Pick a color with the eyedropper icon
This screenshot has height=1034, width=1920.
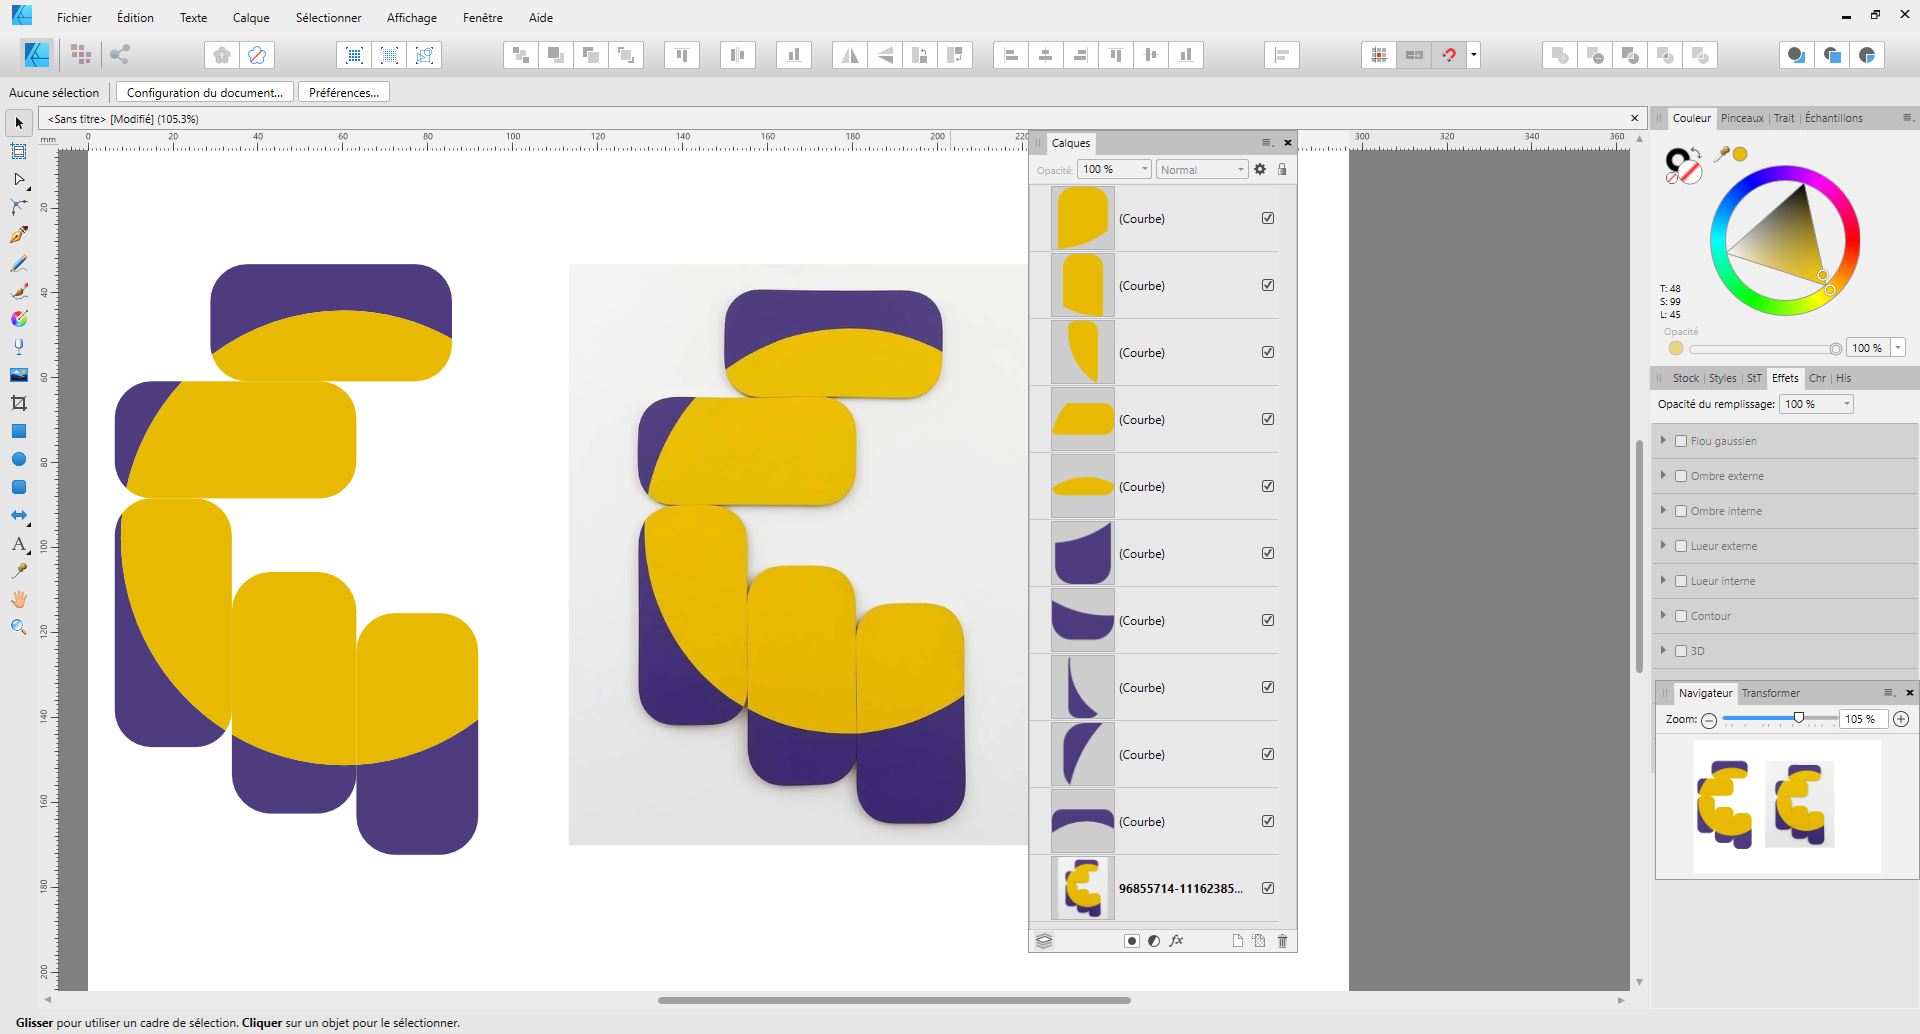tap(1721, 154)
